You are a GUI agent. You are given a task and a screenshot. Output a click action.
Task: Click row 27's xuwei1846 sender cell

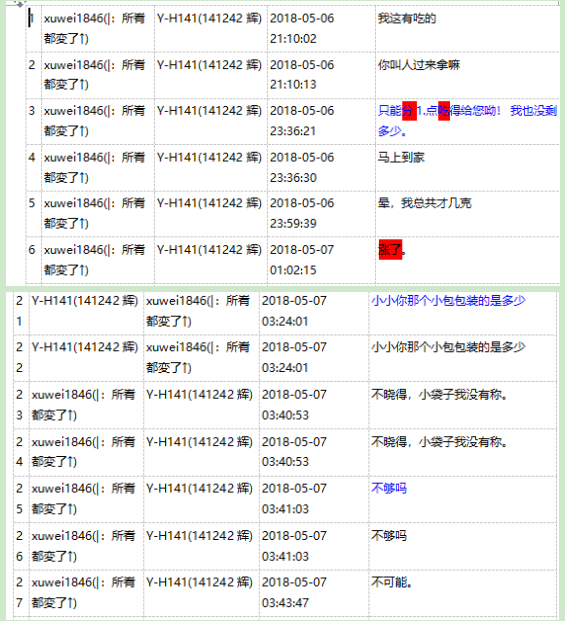[86, 592]
